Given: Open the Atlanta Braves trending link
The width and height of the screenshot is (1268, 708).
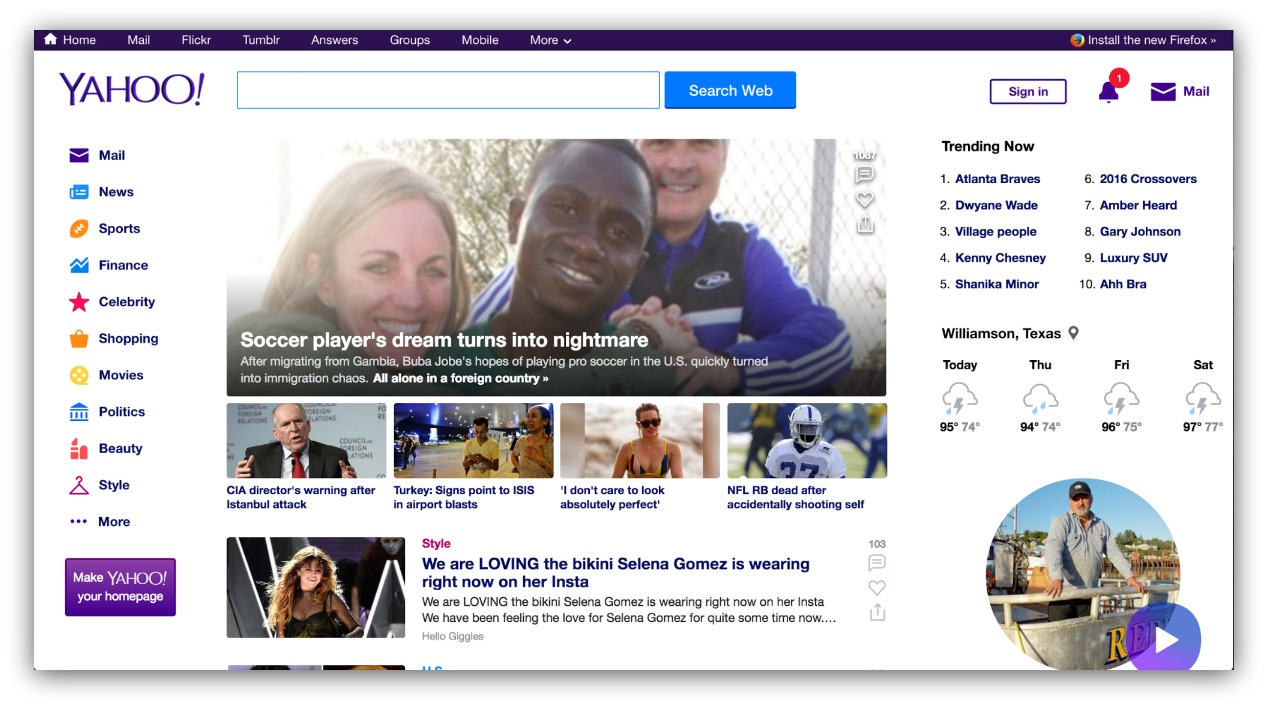Looking at the screenshot, I should [997, 179].
